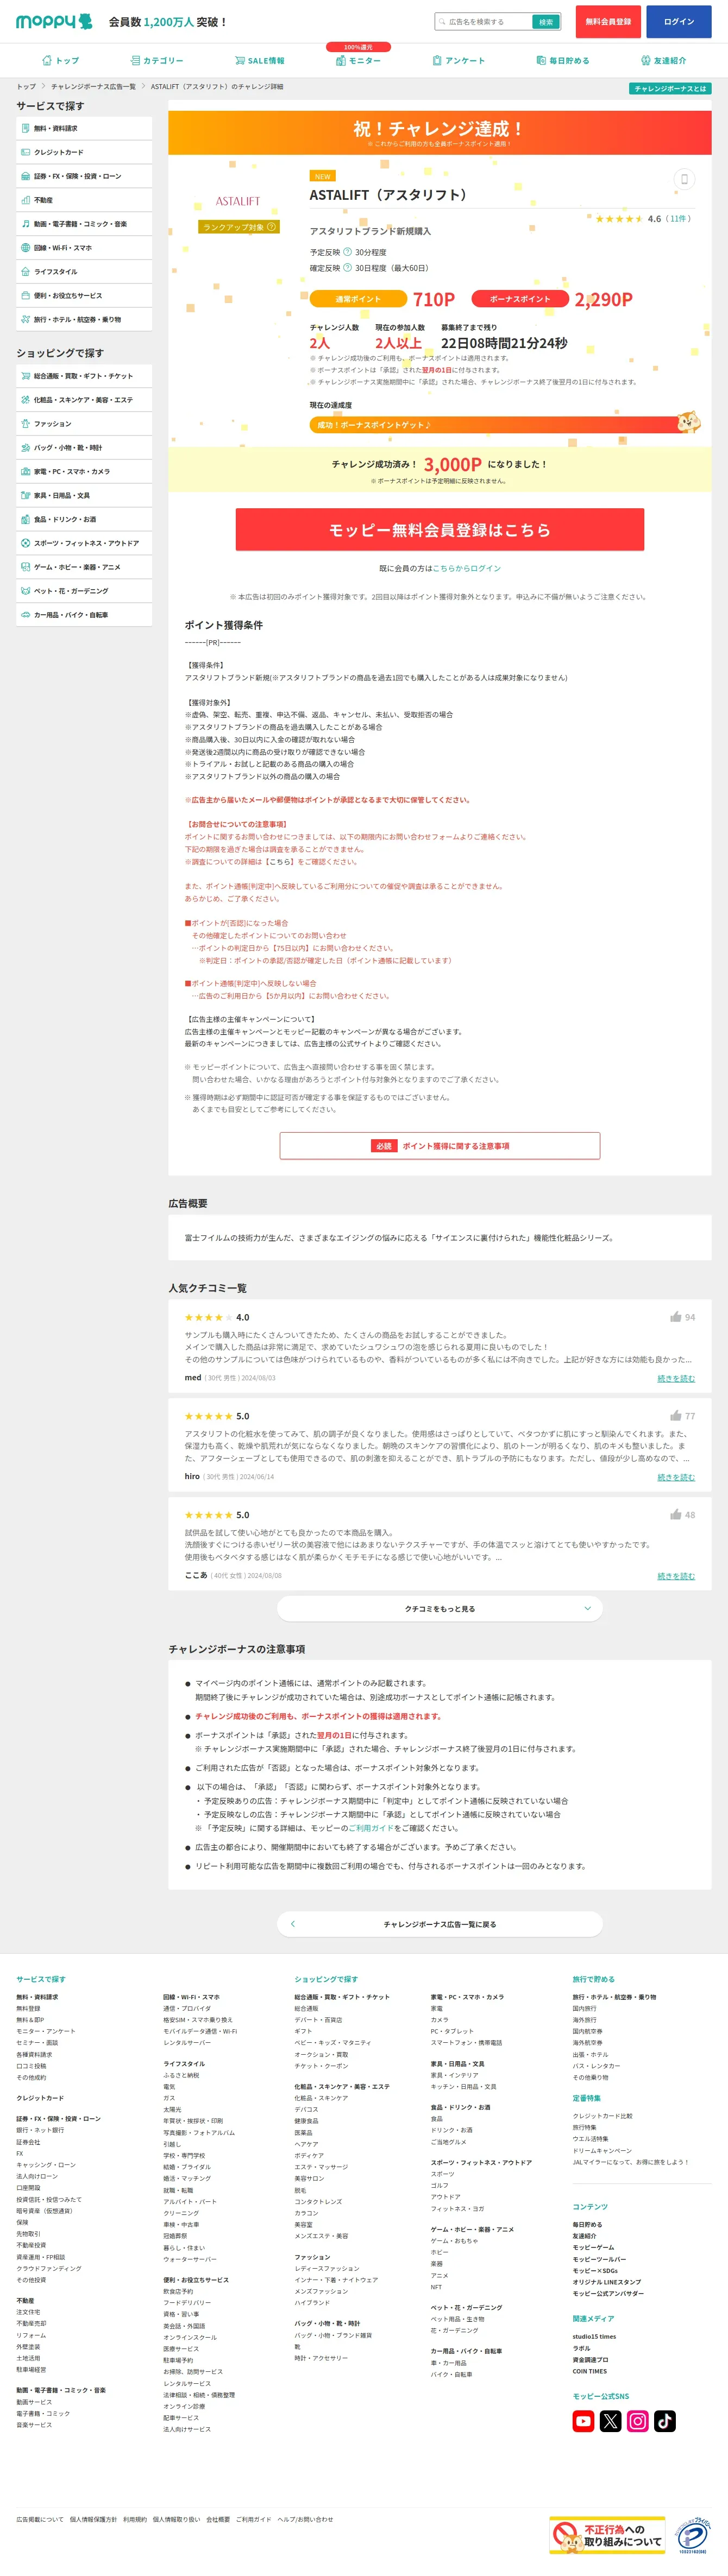
Task: Expand med's review with 続きを読む
Action: (676, 1378)
